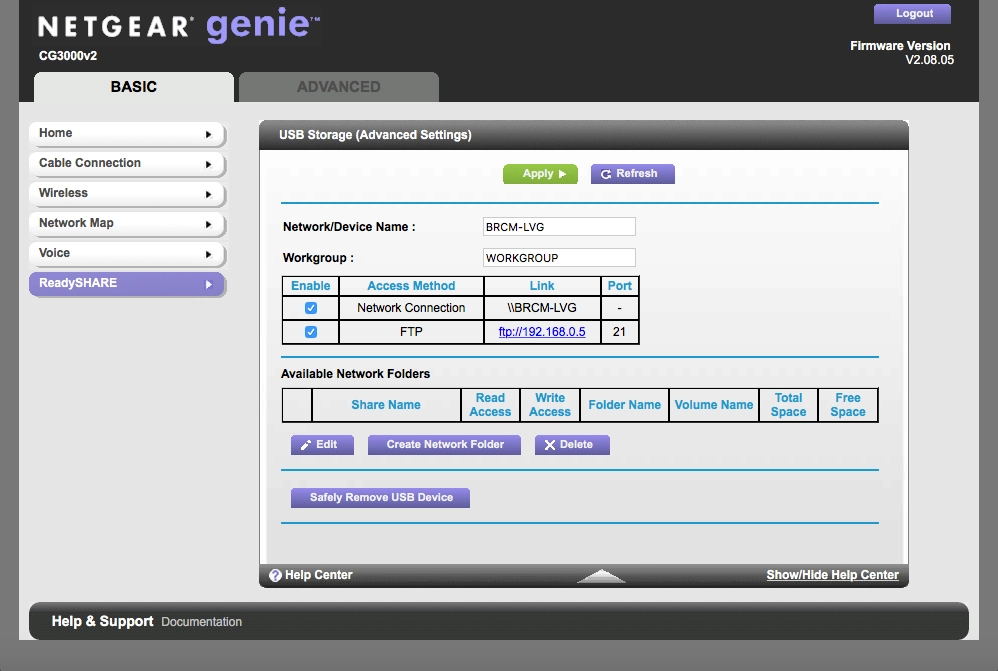Enable or disable Network Connection access checkbox
This screenshot has width=998, height=671.
coord(311,308)
